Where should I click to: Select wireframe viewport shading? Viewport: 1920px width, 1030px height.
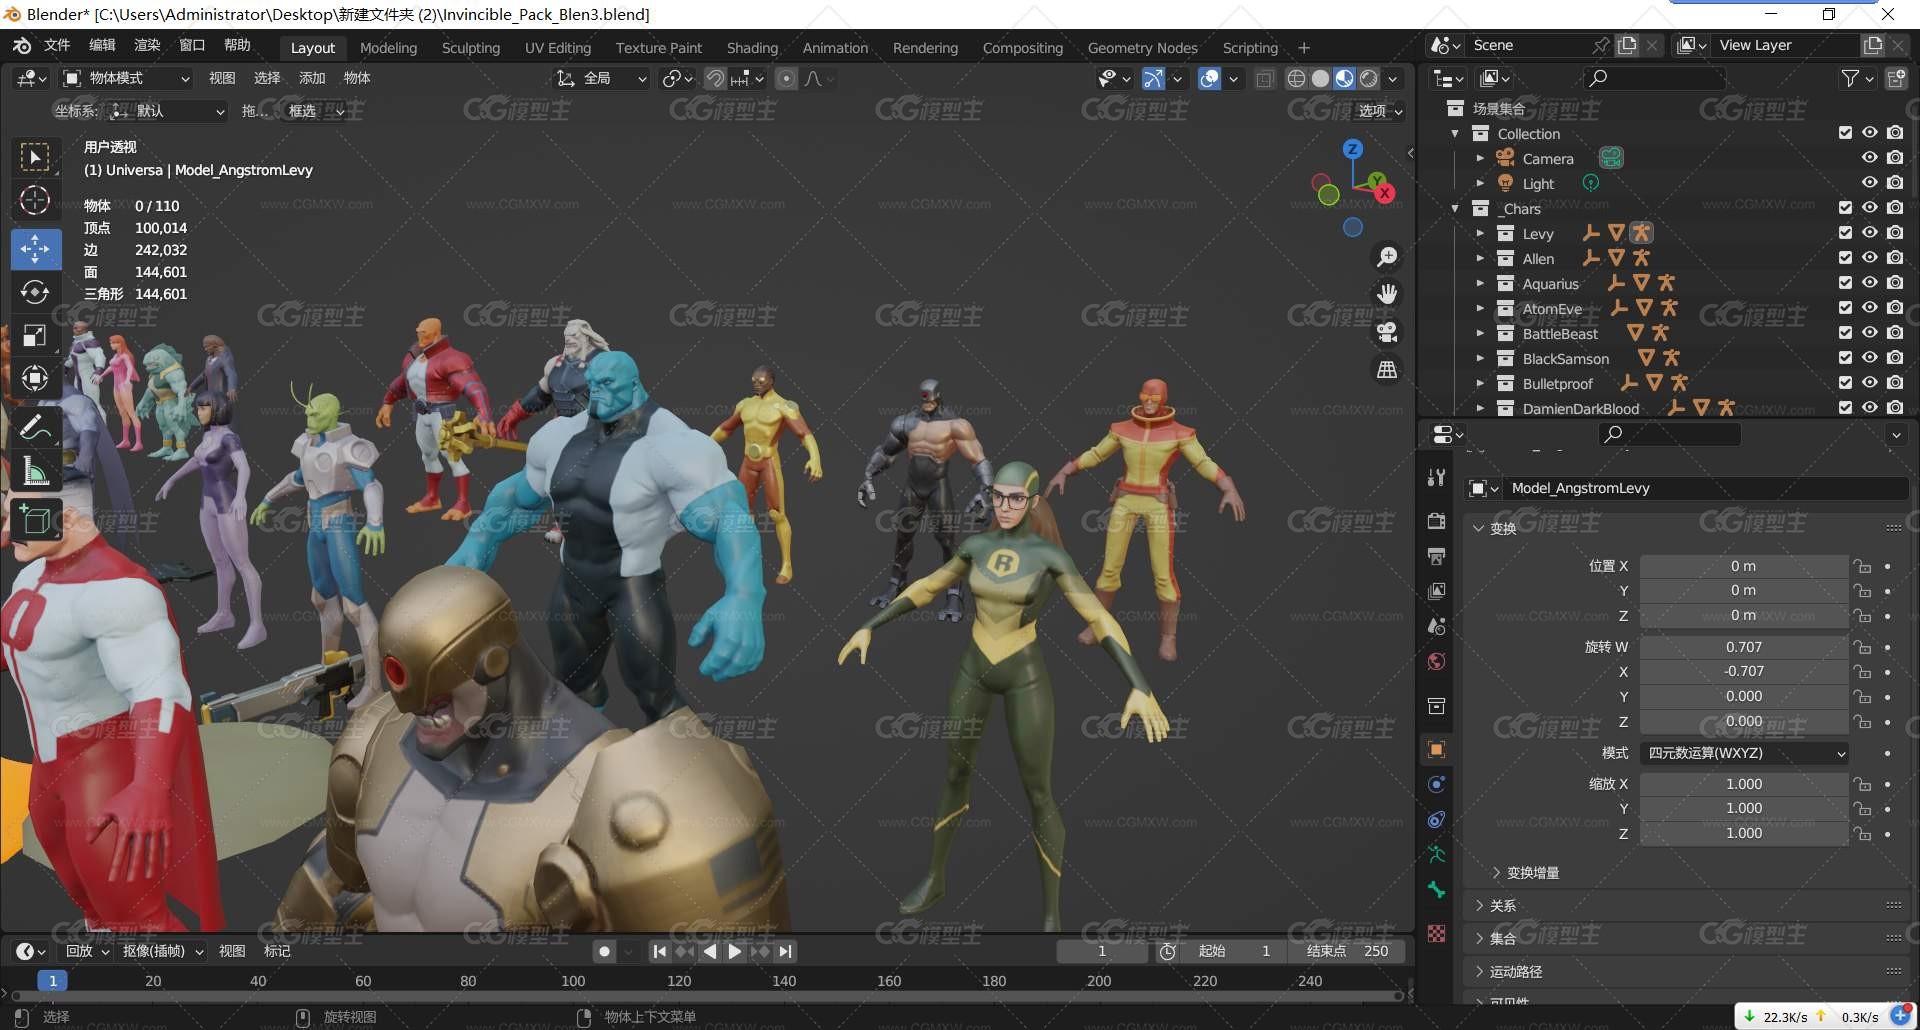tap(1296, 78)
